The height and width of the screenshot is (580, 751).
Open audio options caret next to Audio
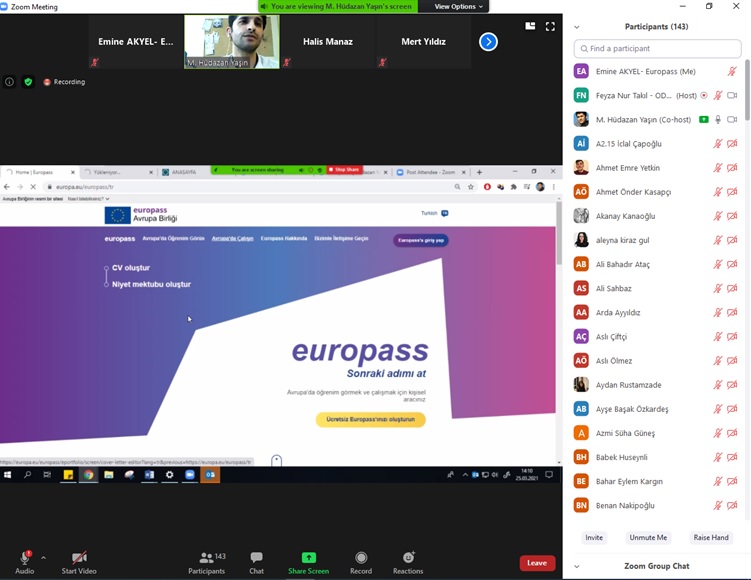44,557
